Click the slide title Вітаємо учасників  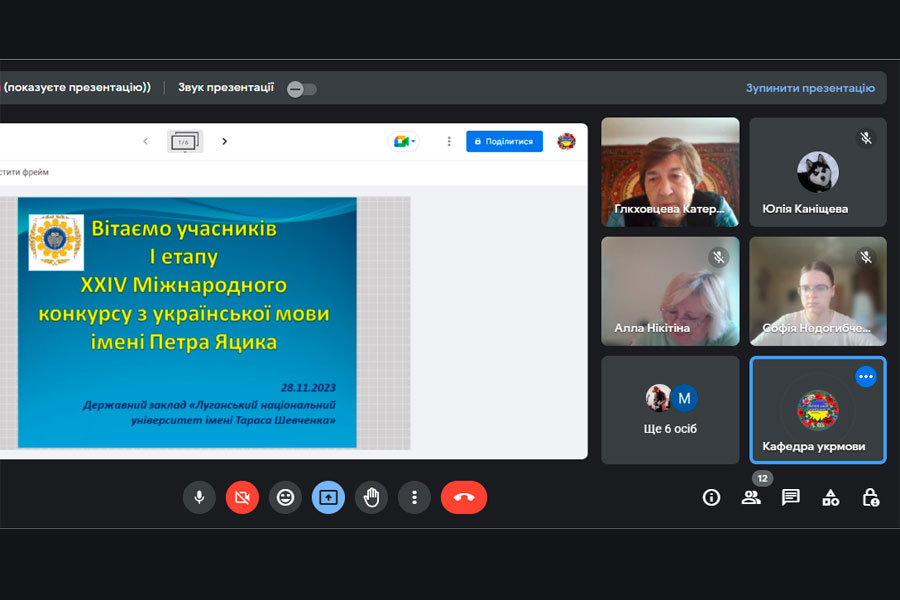tap(184, 229)
